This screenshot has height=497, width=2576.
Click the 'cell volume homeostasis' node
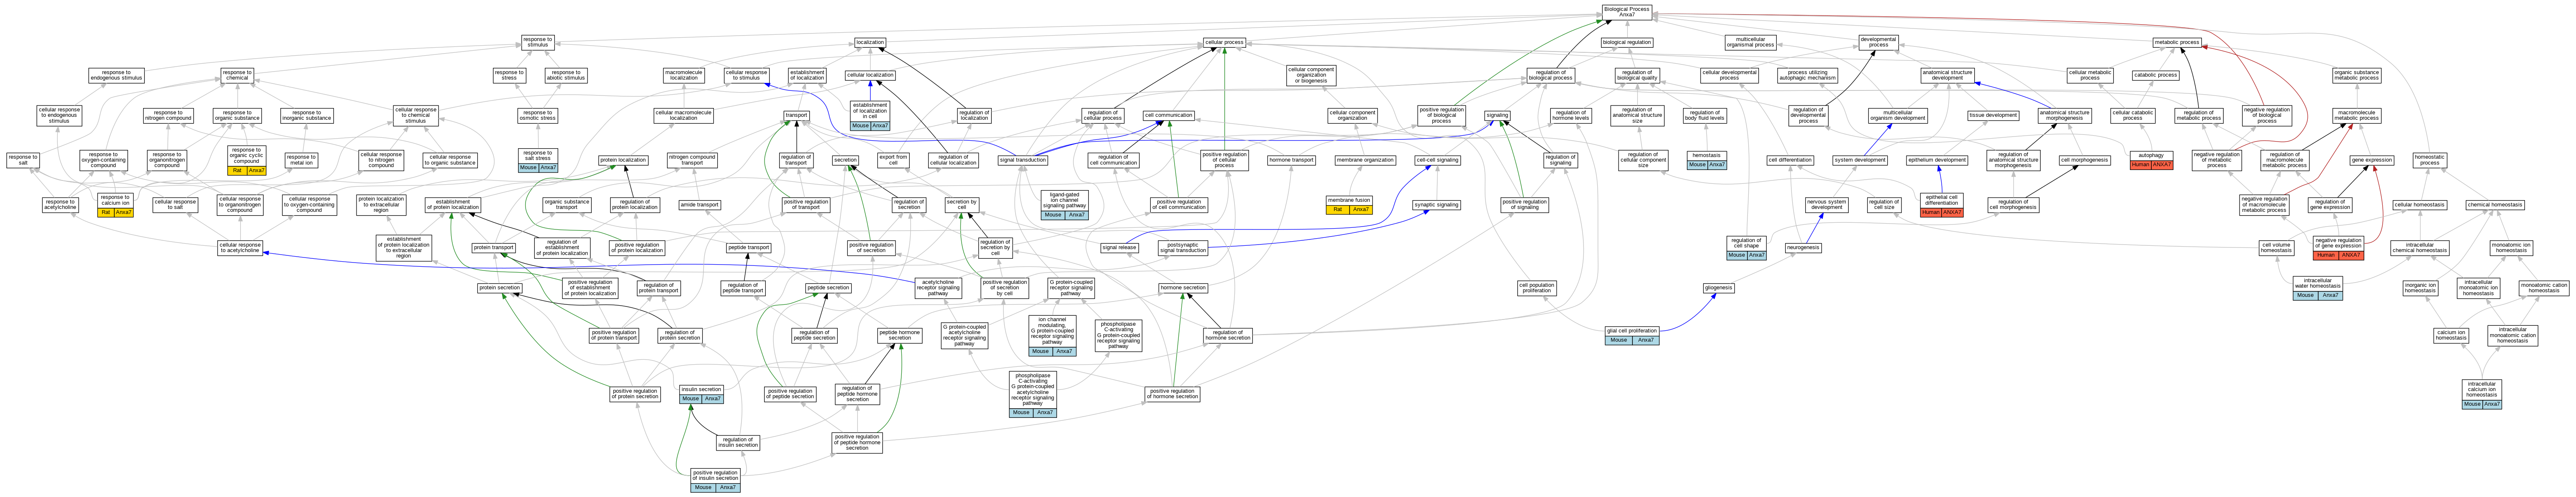point(2276,248)
